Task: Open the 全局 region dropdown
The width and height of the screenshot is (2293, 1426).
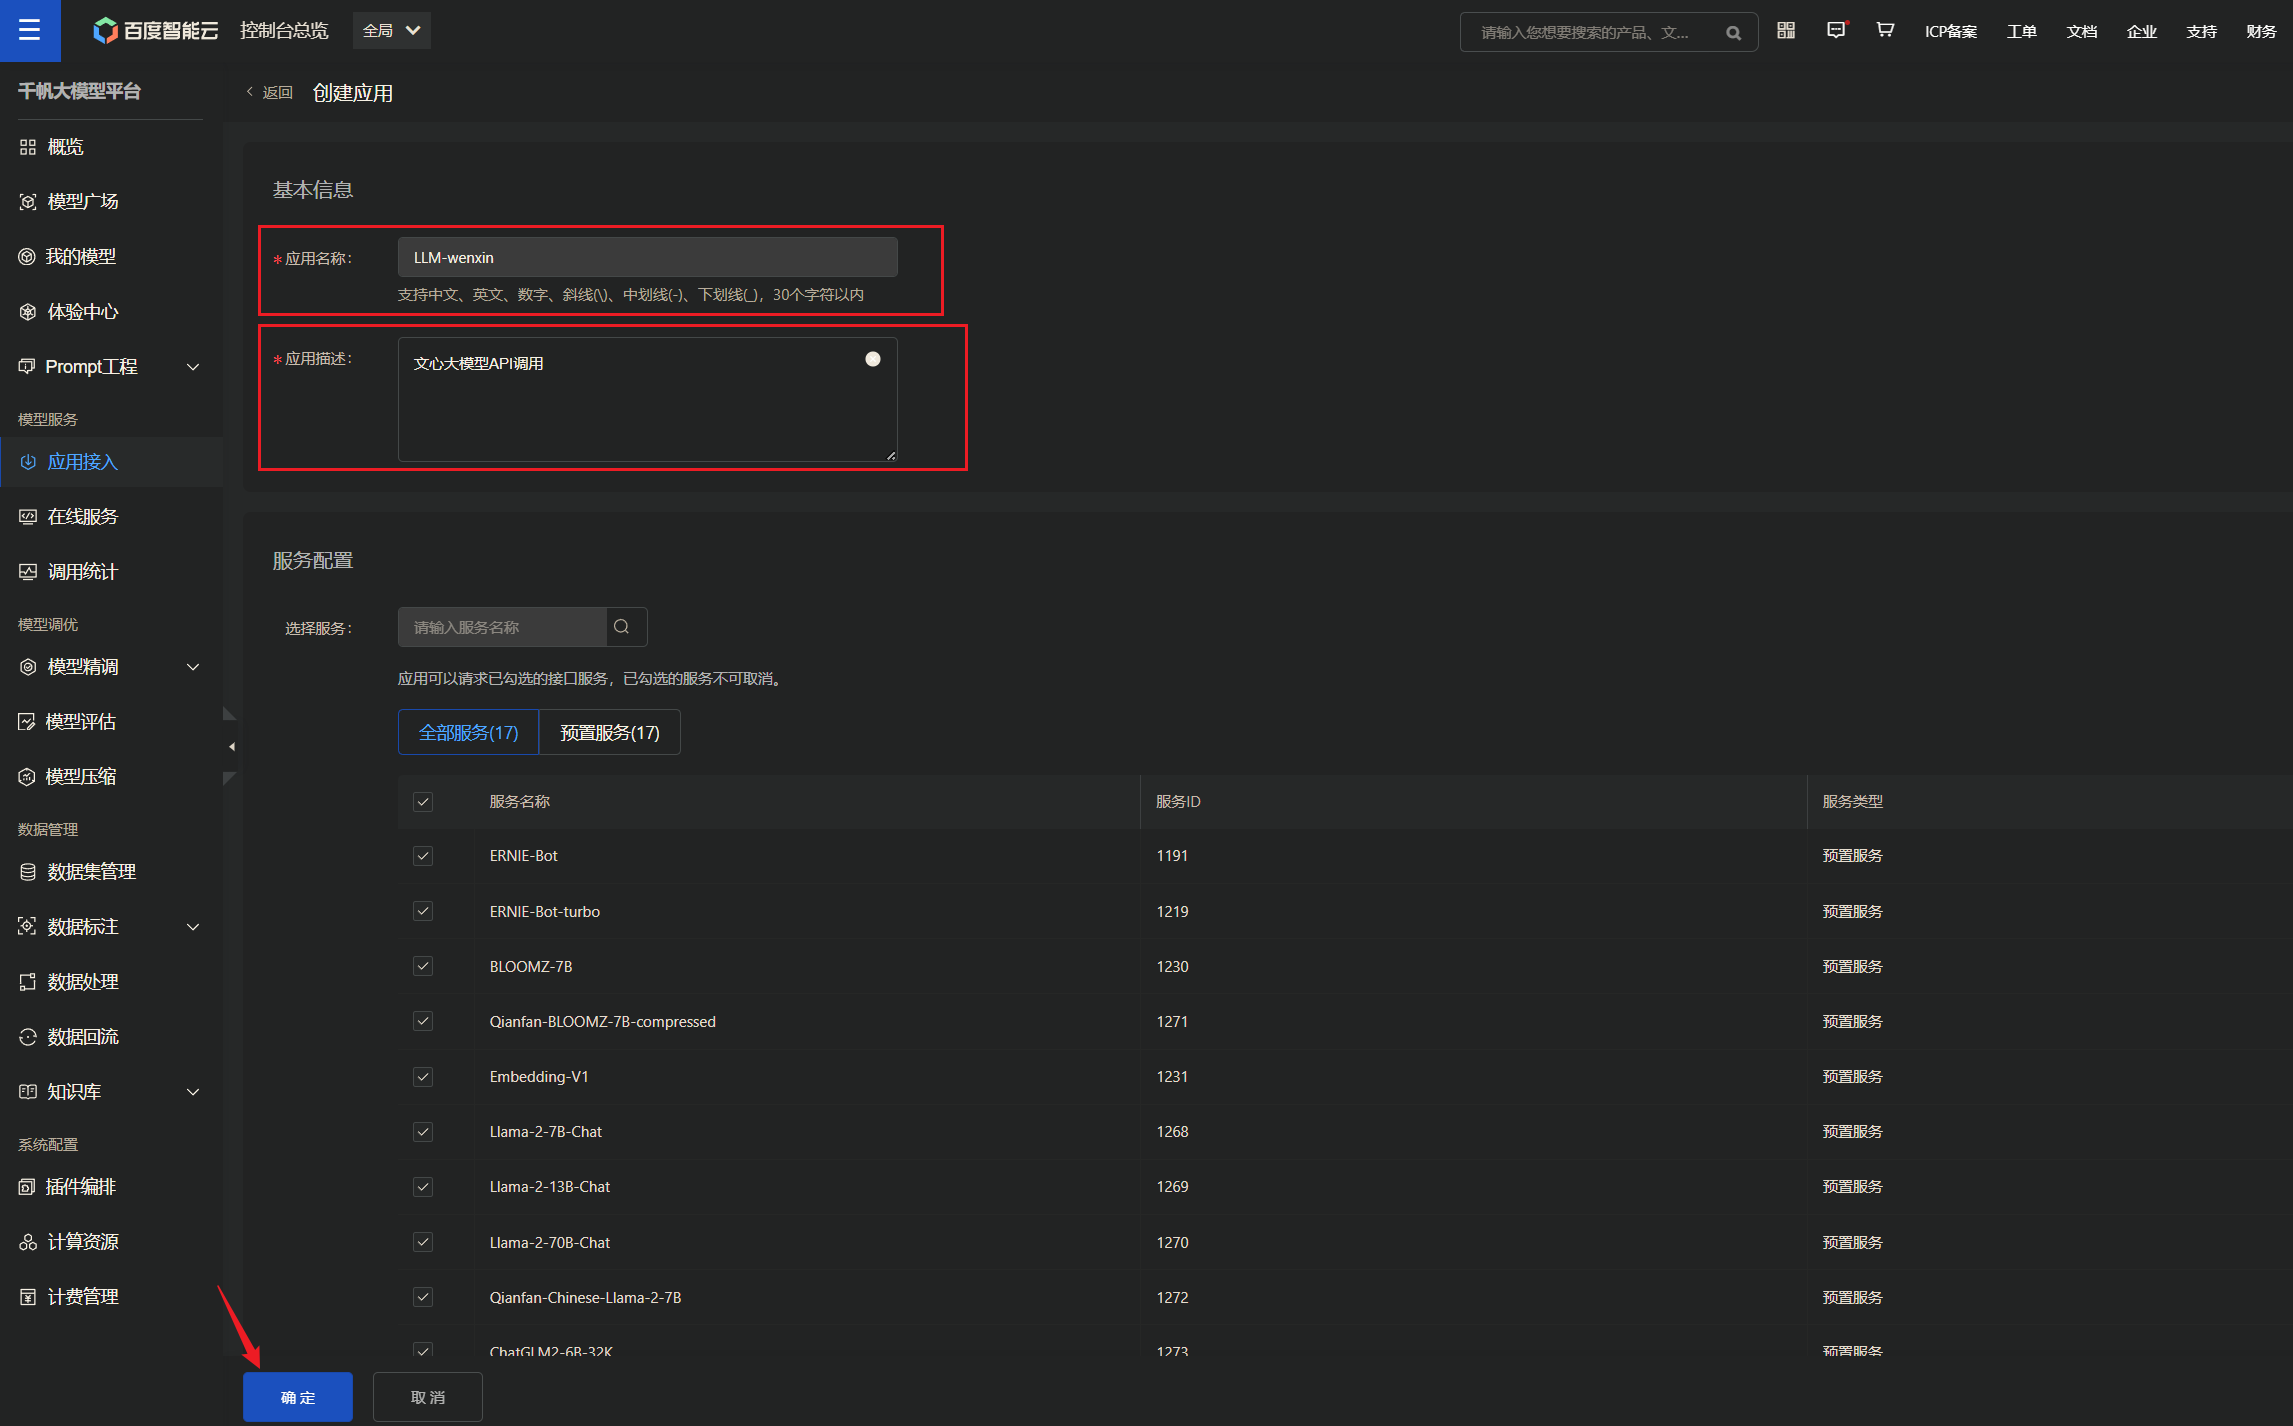Action: coord(391,31)
